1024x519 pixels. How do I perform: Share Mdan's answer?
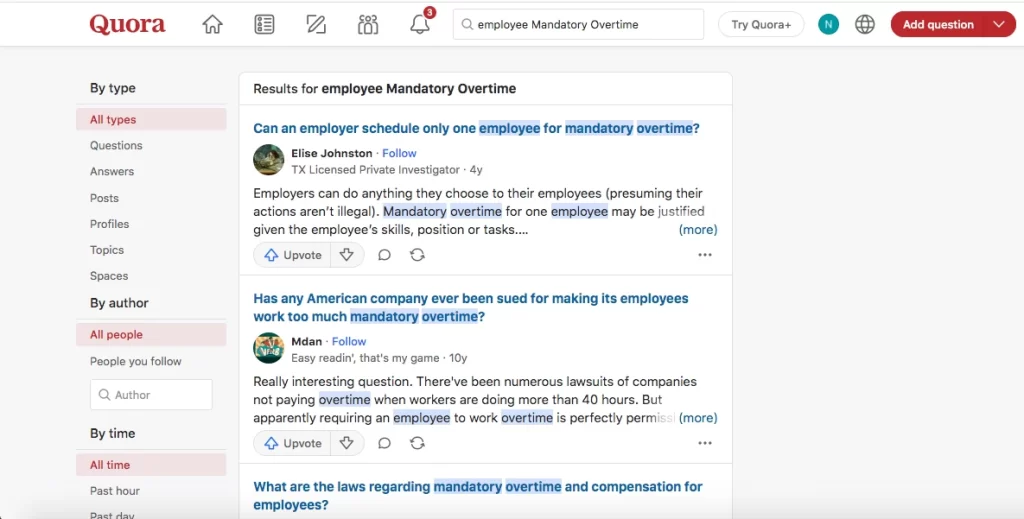point(417,443)
